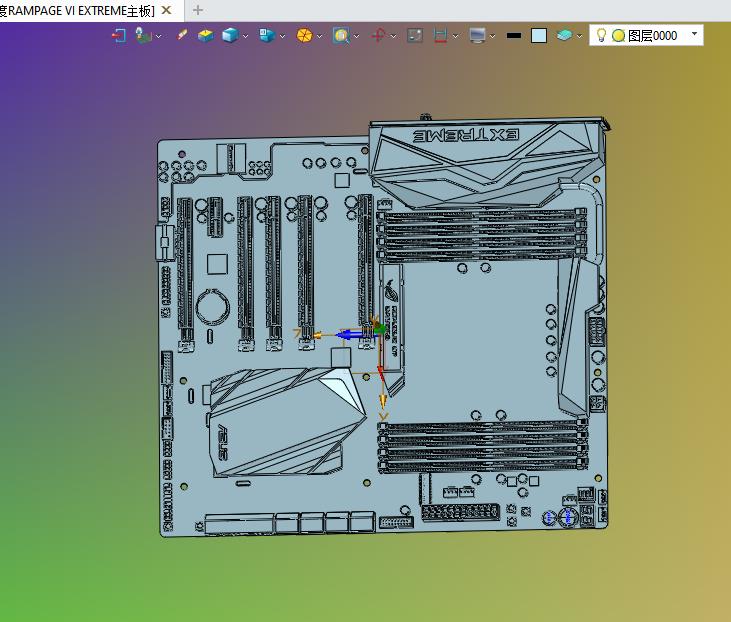Screen dimensions: 731x622
Task: Open the layer-stack dropdown arrow
Action: 579,36
